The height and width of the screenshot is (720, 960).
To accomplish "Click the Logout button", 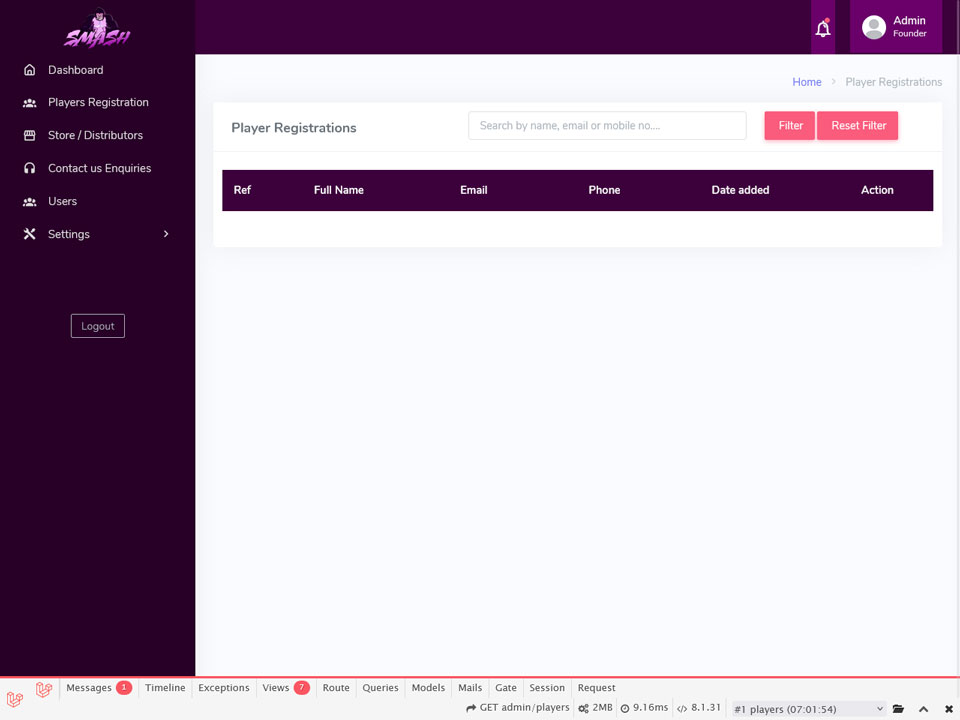I will pos(98,326).
